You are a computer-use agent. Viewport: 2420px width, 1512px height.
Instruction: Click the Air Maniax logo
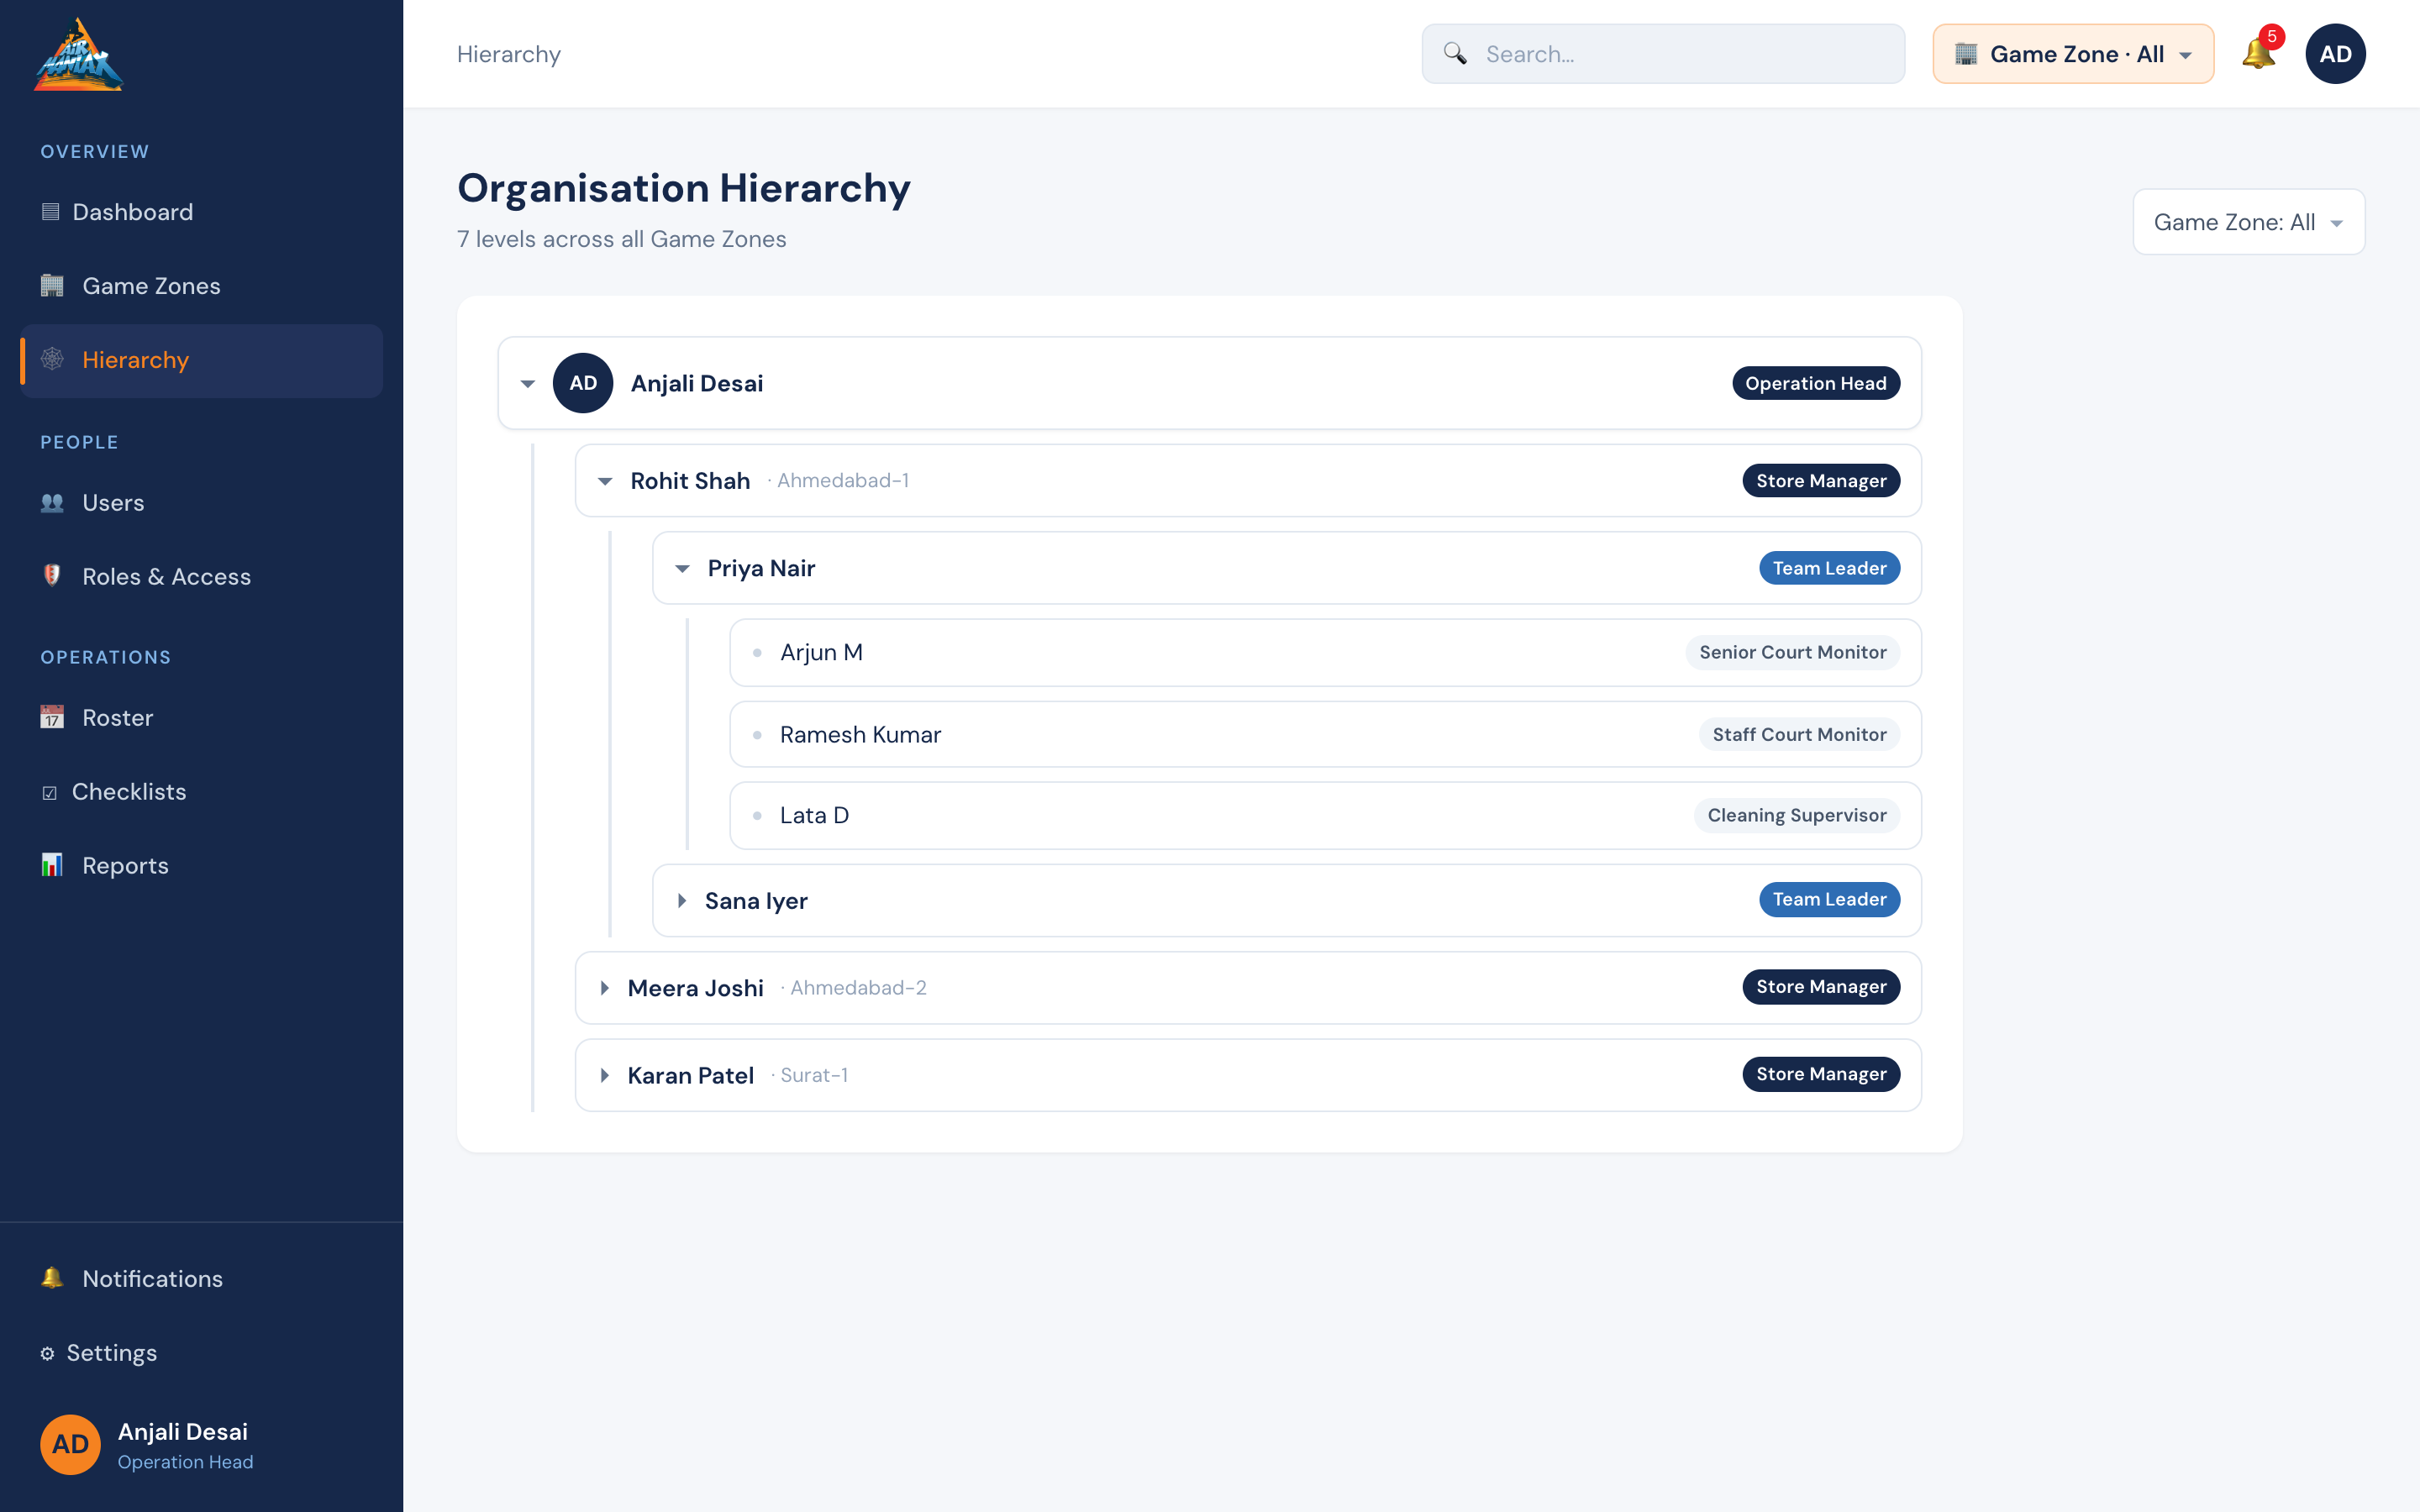(78, 55)
